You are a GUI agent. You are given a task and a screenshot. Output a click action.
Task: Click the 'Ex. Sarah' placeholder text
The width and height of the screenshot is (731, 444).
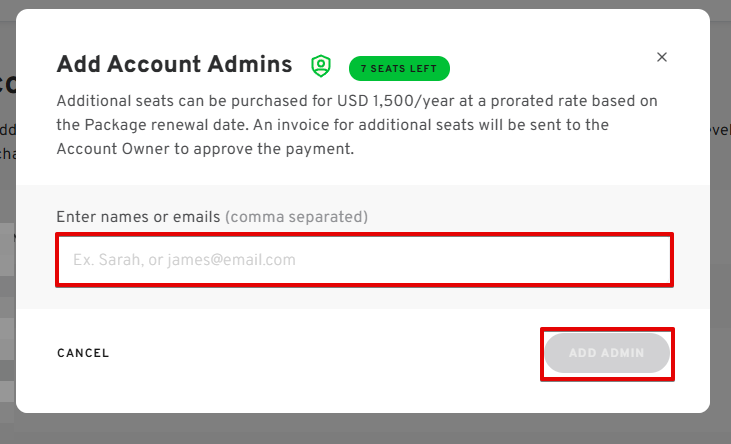[x=108, y=260]
